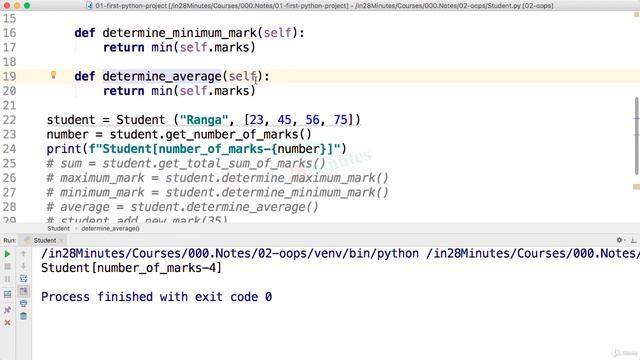Select the Student tab in Run panel

click(x=44, y=240)
